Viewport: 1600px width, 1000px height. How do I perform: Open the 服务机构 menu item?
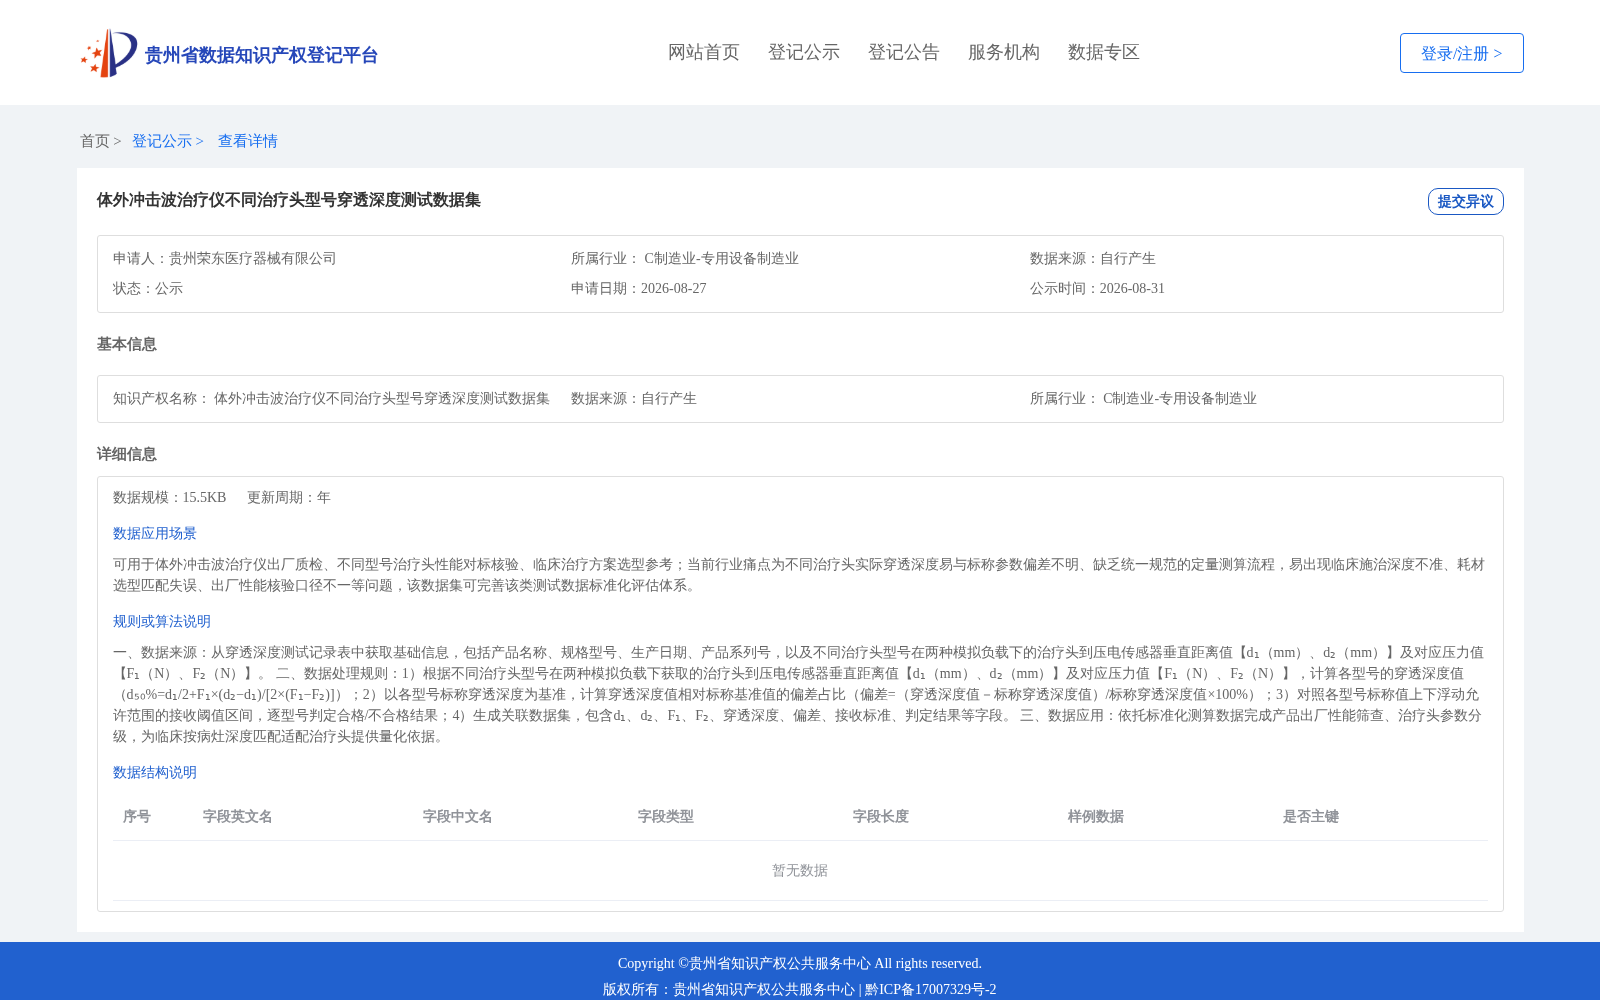click(x=1004, y=52)
